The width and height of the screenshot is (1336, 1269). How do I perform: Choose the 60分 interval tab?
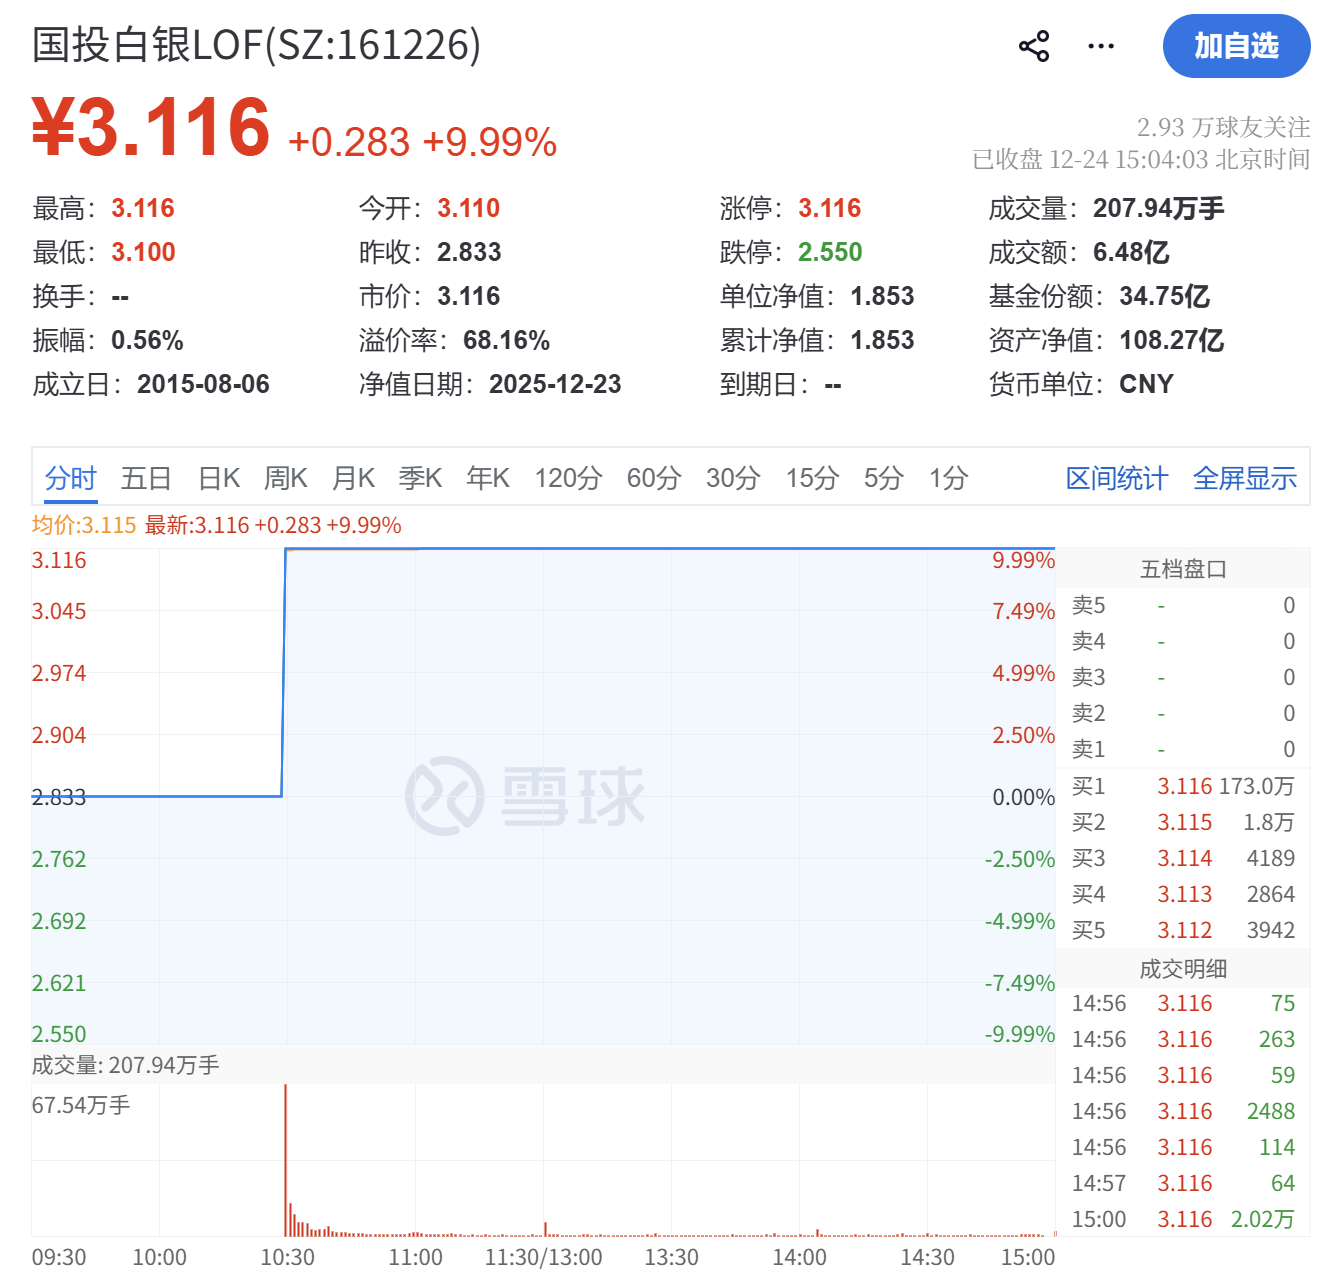[653, 478]
